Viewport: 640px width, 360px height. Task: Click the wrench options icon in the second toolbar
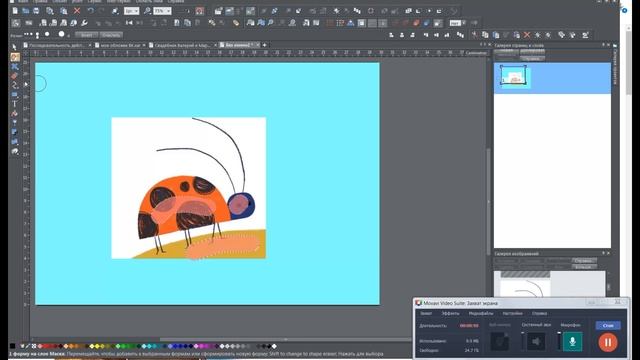coord(84,23)
